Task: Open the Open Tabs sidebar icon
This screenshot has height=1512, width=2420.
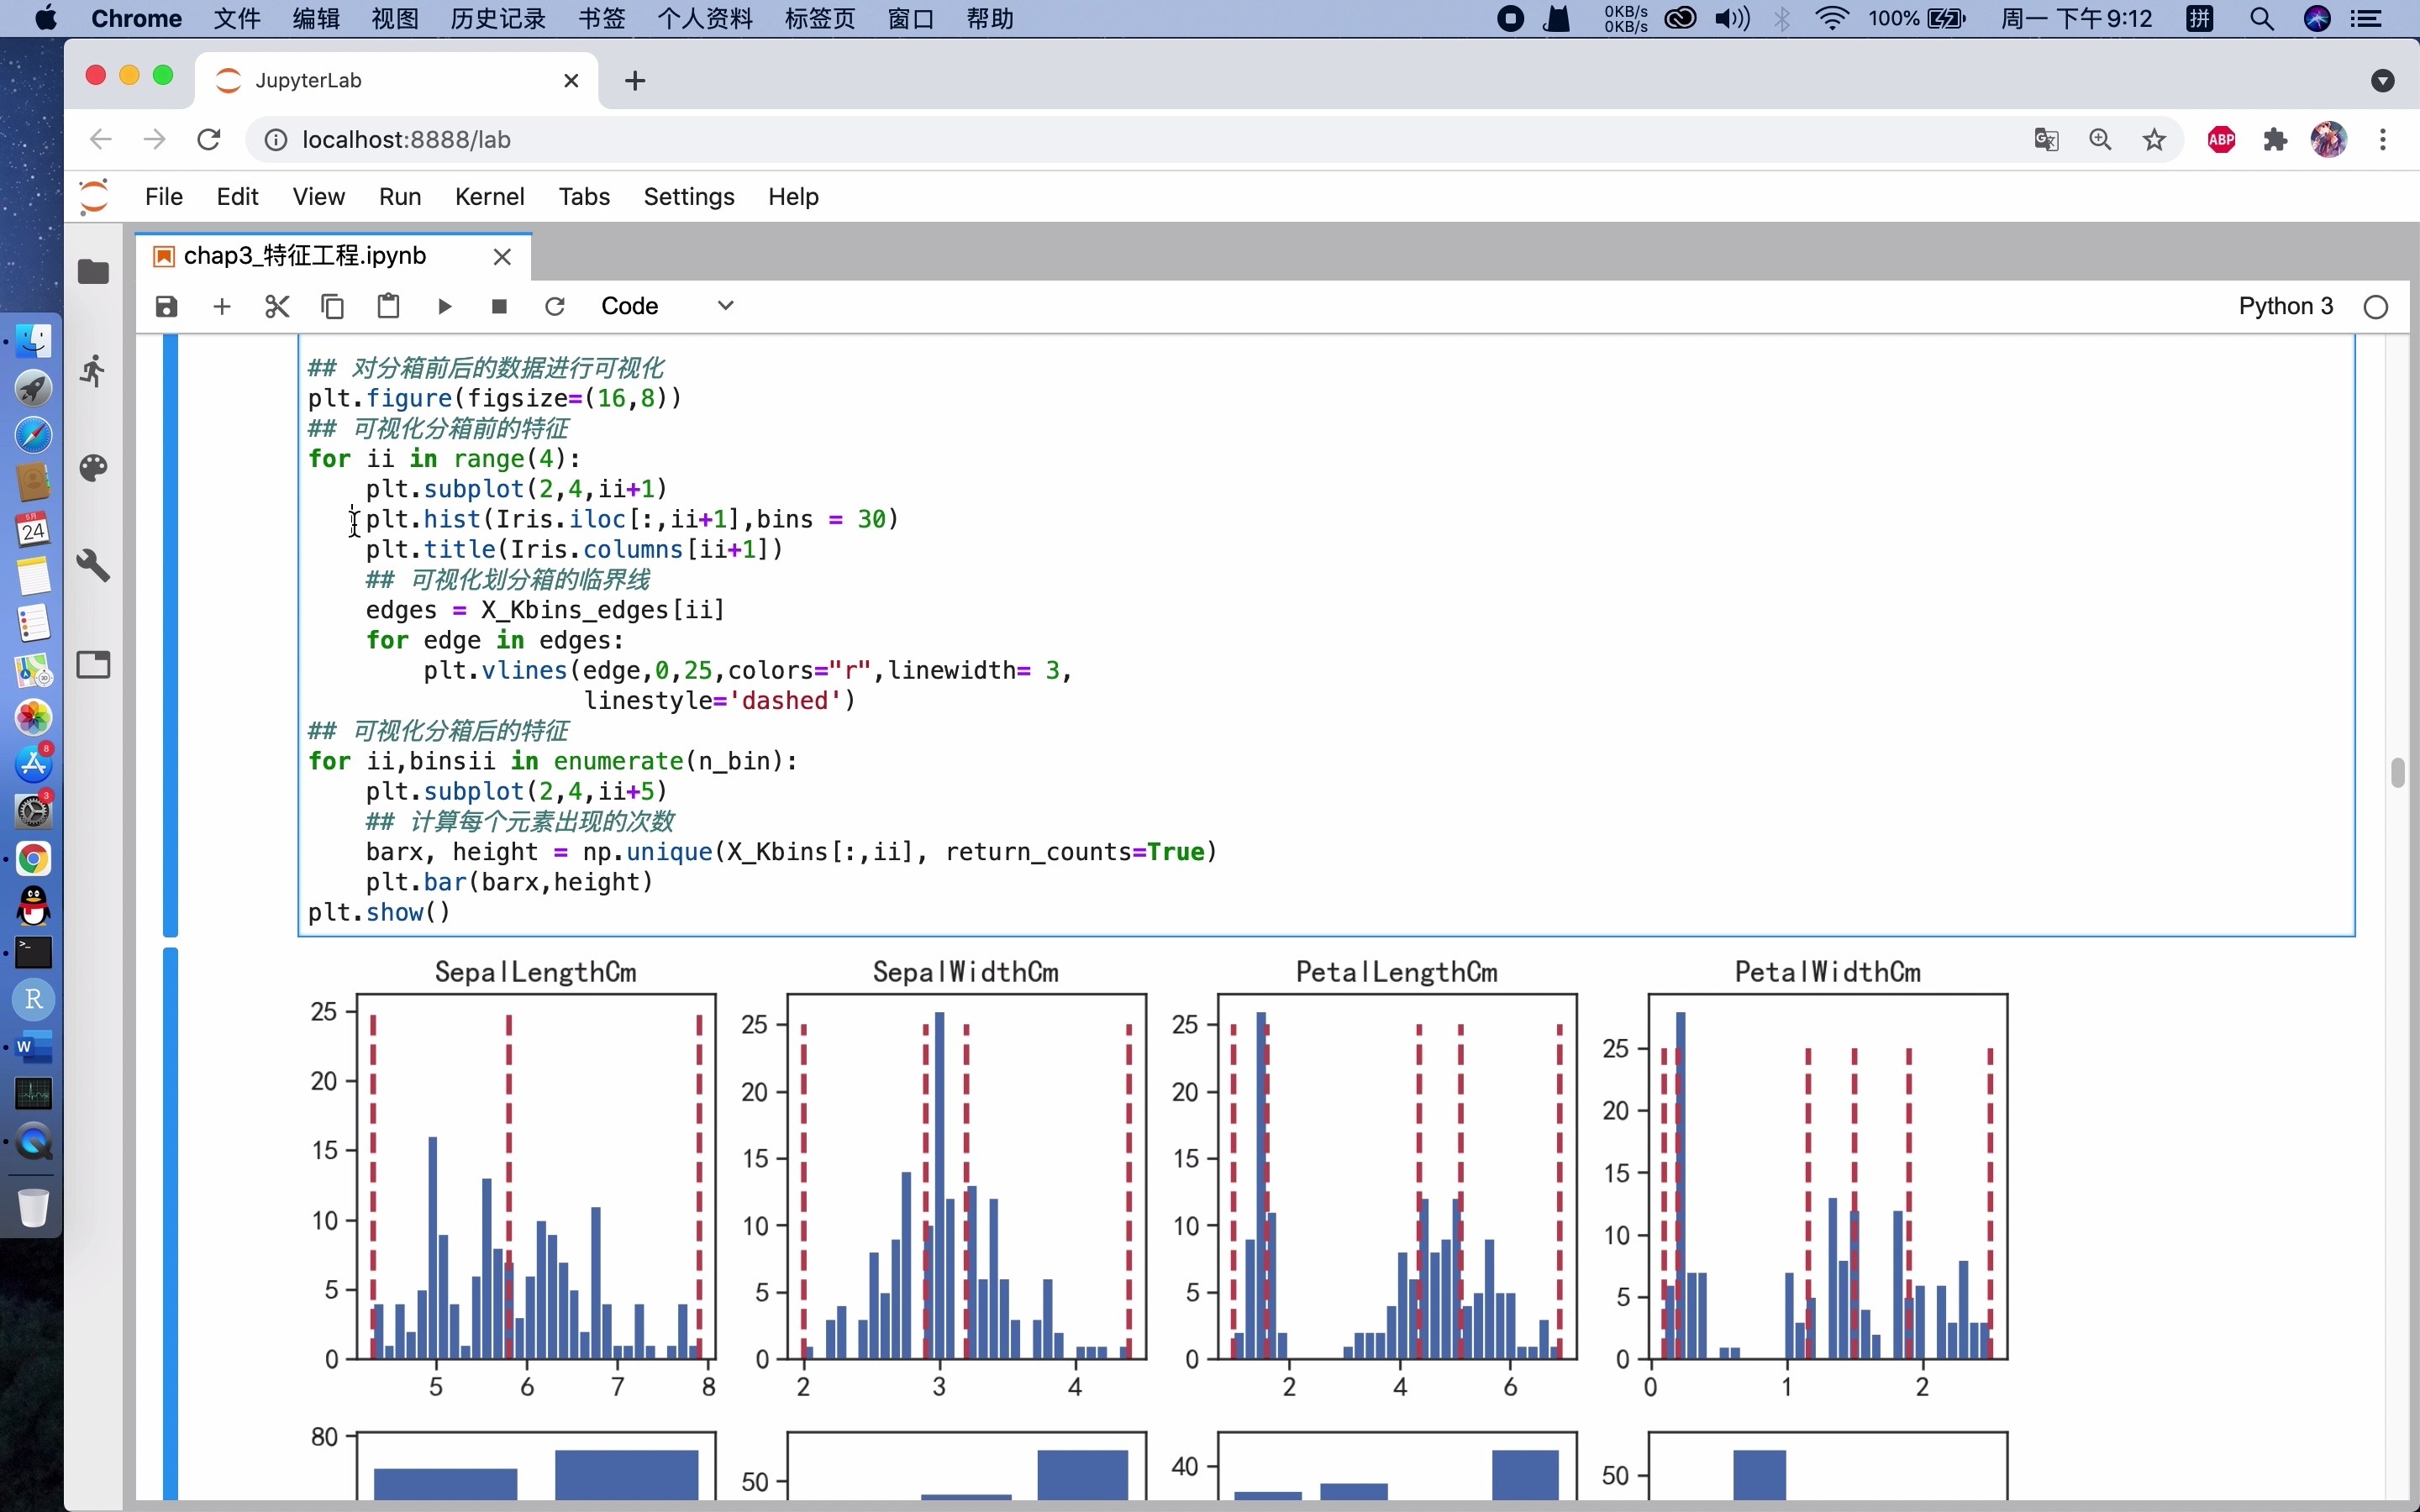Action: [x=94, y=665]
